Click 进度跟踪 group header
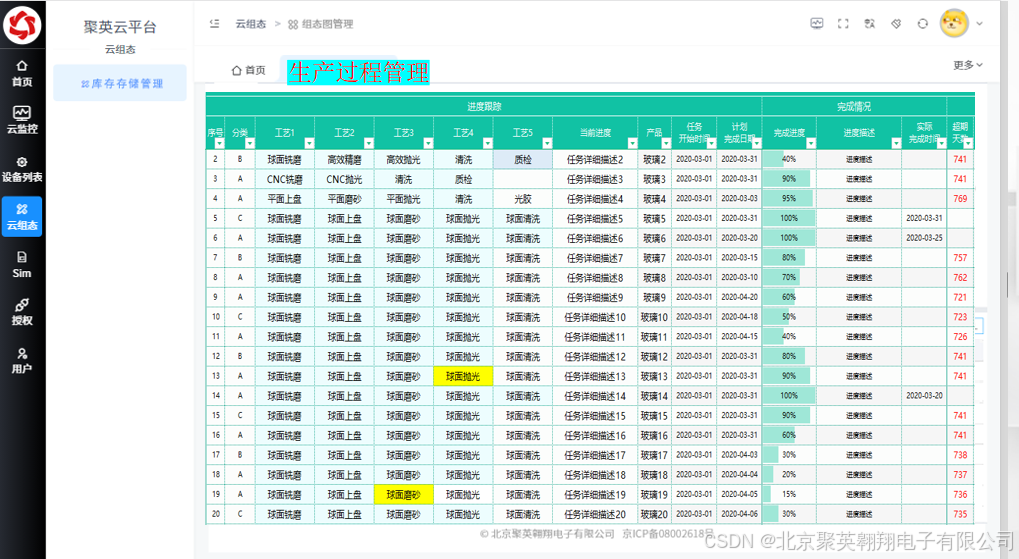Viewport: 1019px width, 559px height. [484, 107]
